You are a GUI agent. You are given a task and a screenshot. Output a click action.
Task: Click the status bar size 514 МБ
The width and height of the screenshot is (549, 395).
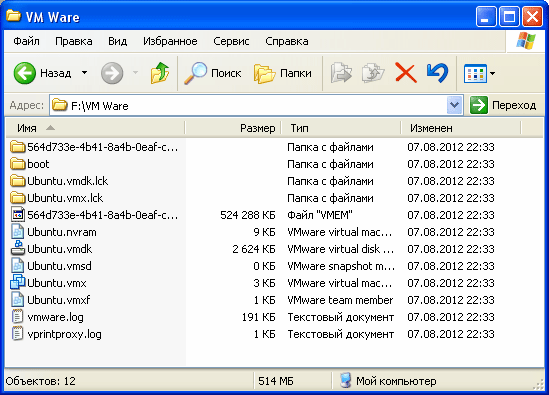tap(276, 381)
